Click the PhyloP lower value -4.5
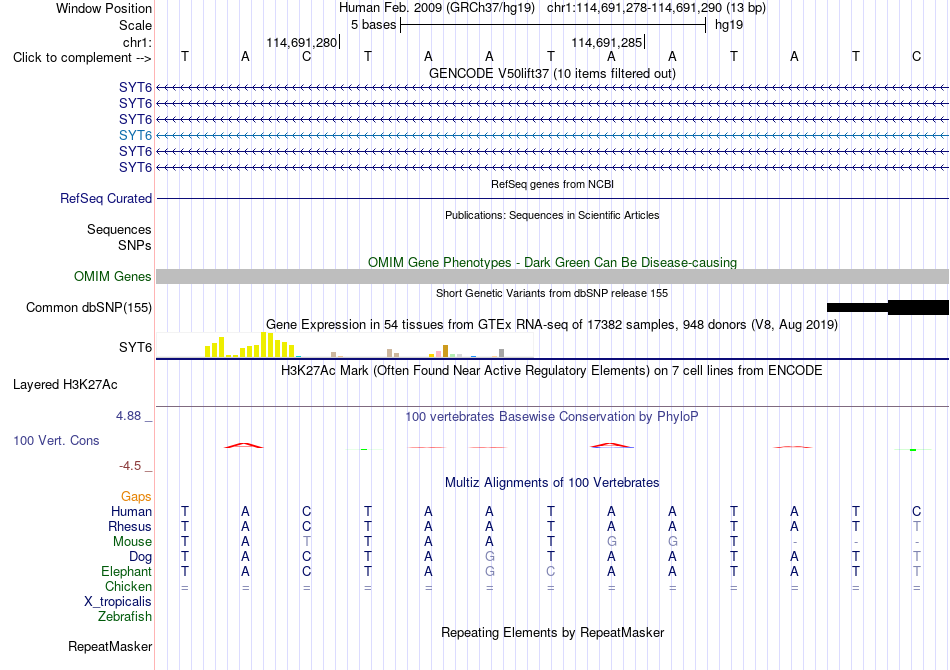The height and width of the screenshot is (670, 950). tap(130, 465)
